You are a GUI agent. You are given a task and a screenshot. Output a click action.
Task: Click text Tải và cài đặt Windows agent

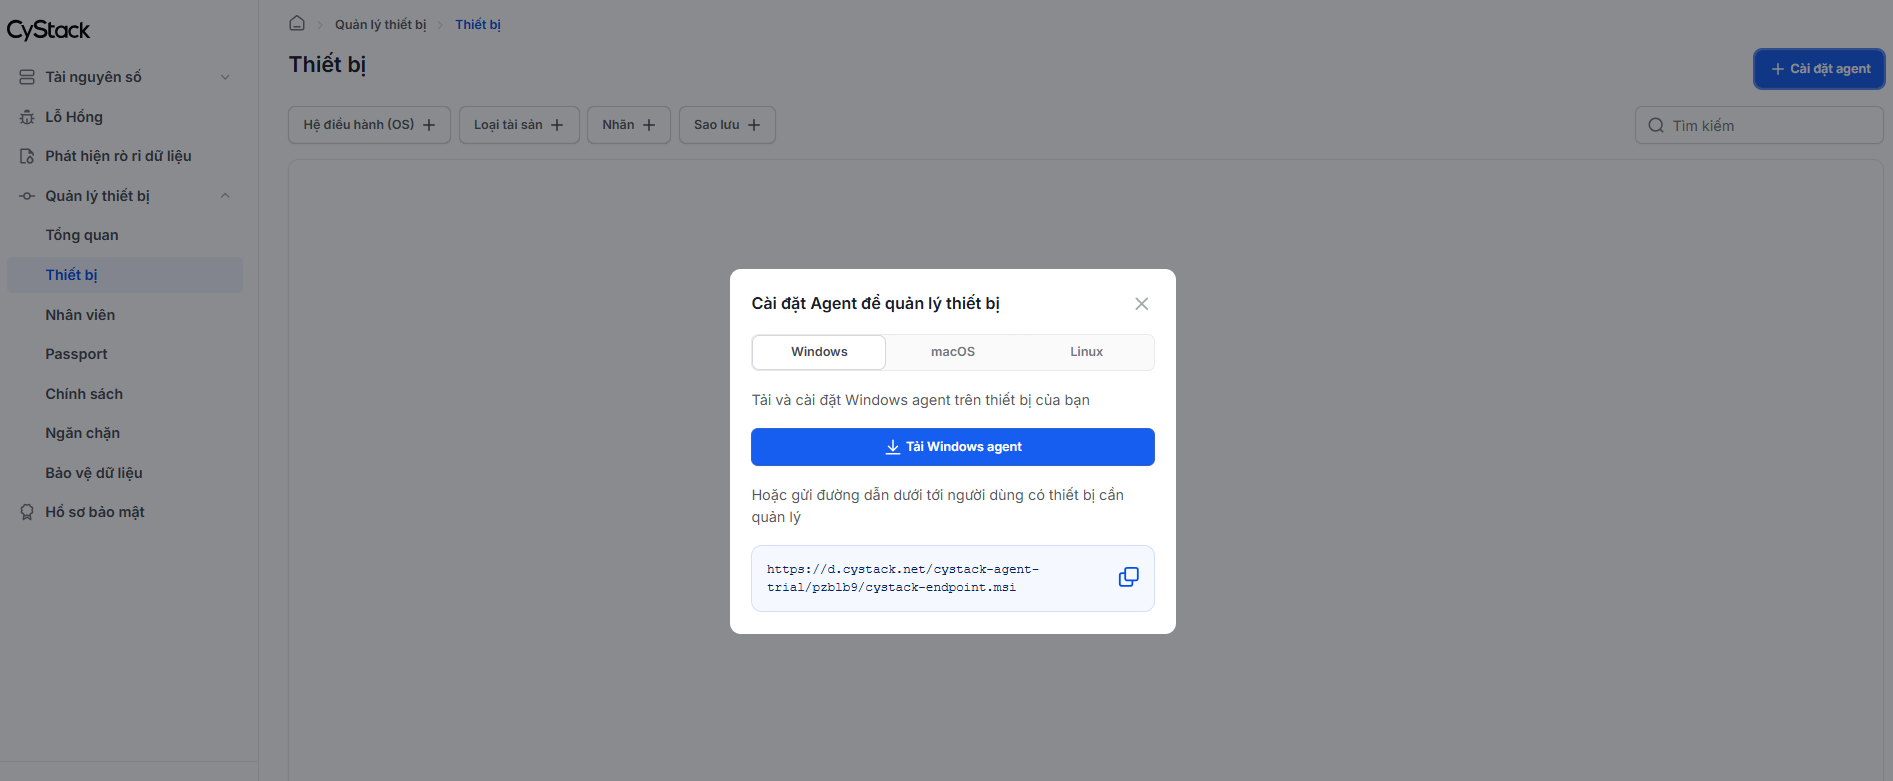(920, 400)
